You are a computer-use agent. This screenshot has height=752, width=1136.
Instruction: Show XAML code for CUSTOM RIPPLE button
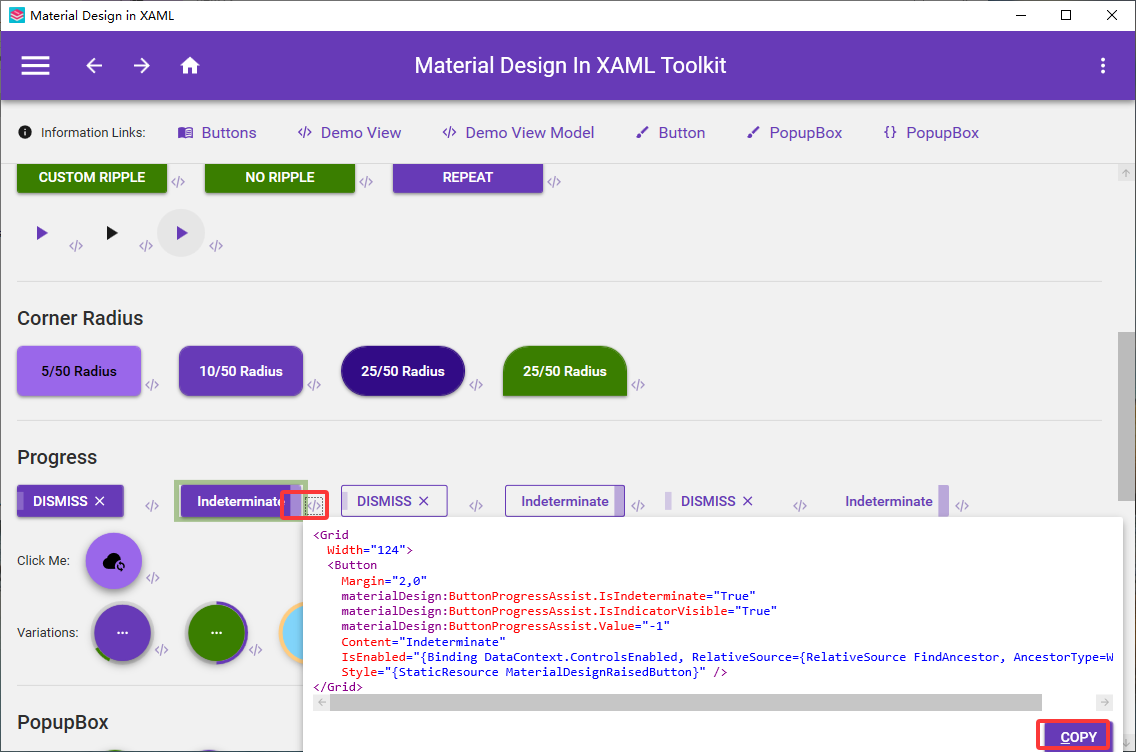point(178,182)
